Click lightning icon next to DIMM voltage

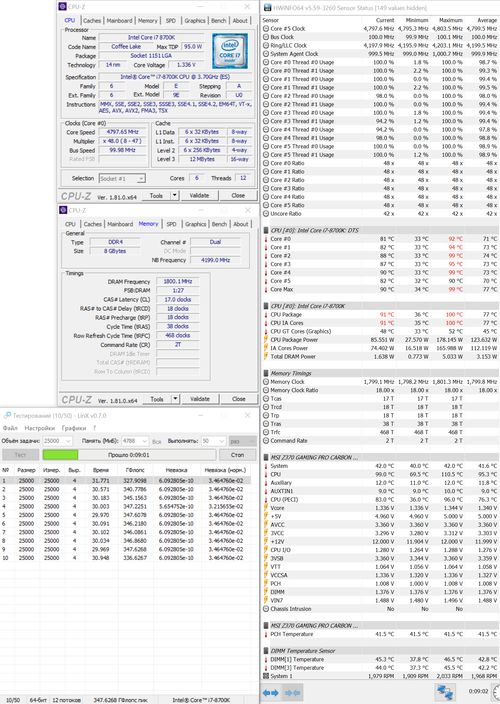tap(266, 592)
